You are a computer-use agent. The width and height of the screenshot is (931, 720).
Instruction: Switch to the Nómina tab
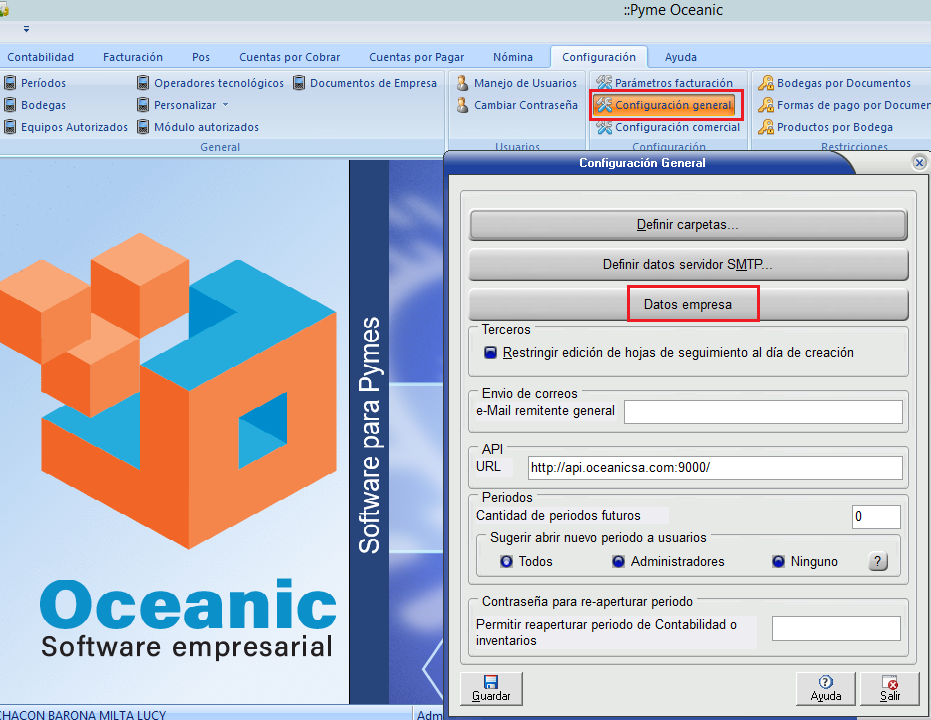point(512,57)
